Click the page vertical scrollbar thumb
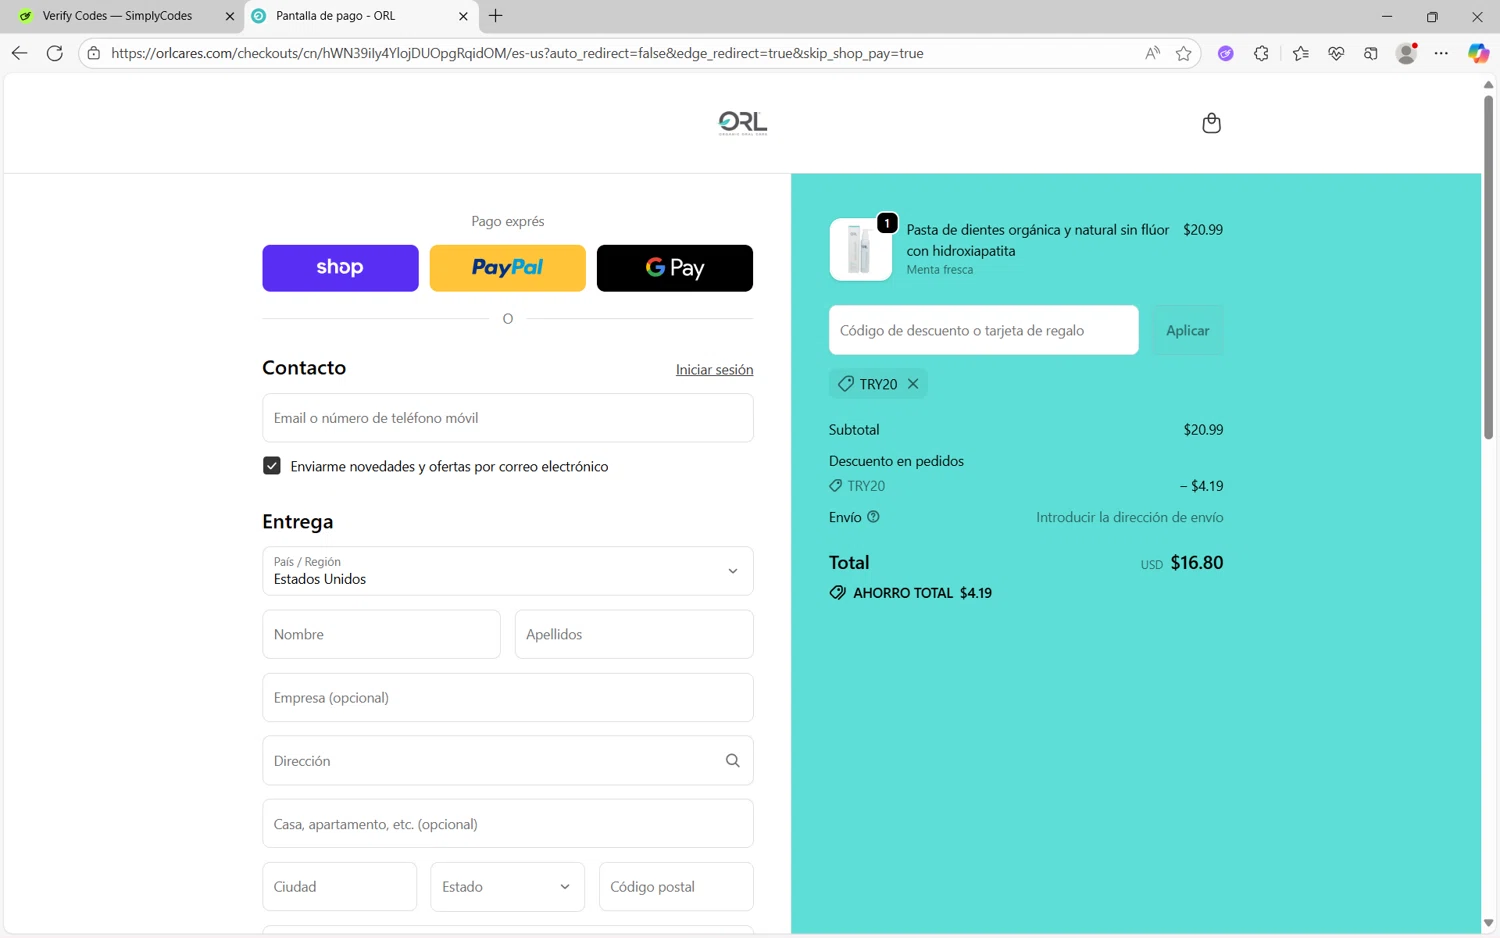Screen dimensions: 1500x938 (1488, 266)
